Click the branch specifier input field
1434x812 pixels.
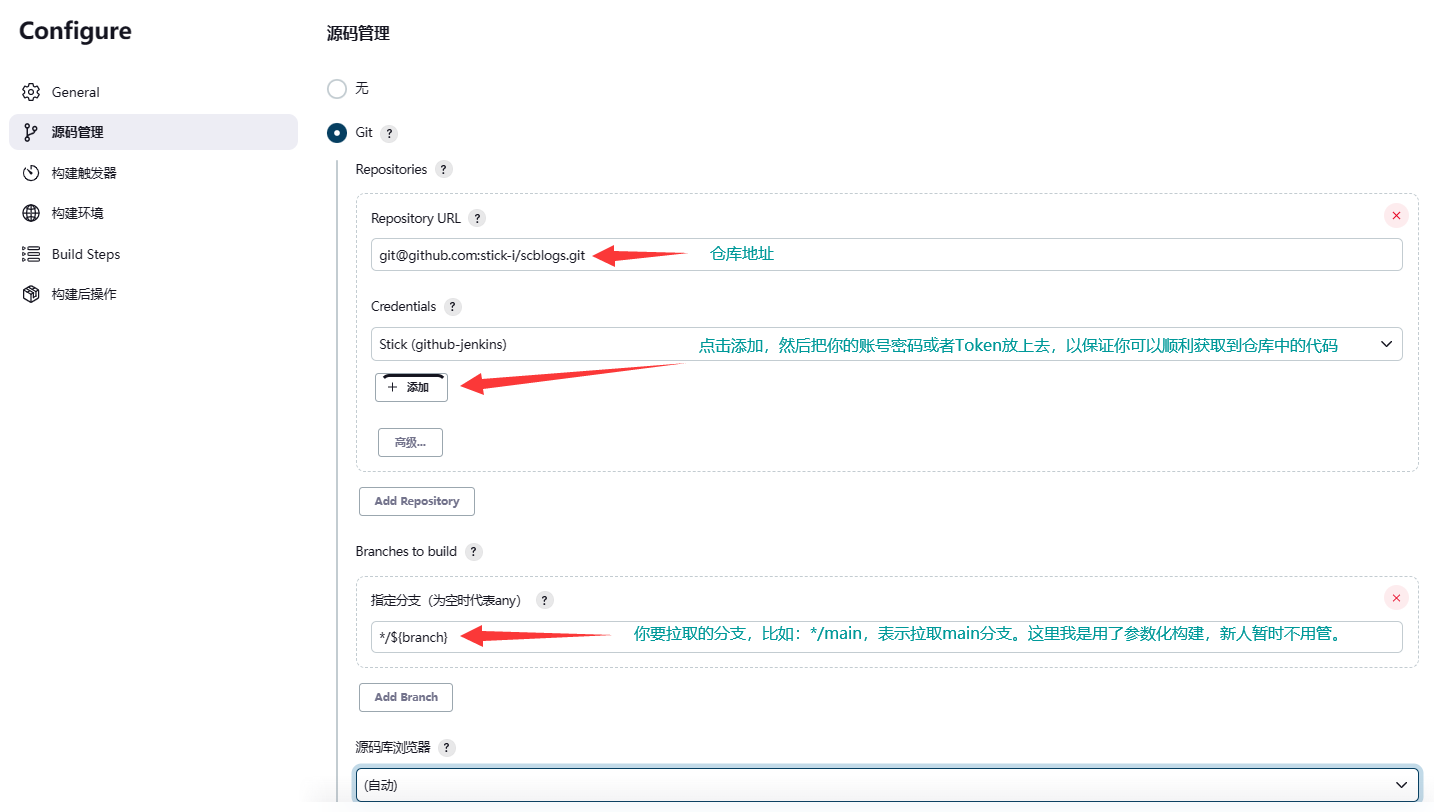886,637
